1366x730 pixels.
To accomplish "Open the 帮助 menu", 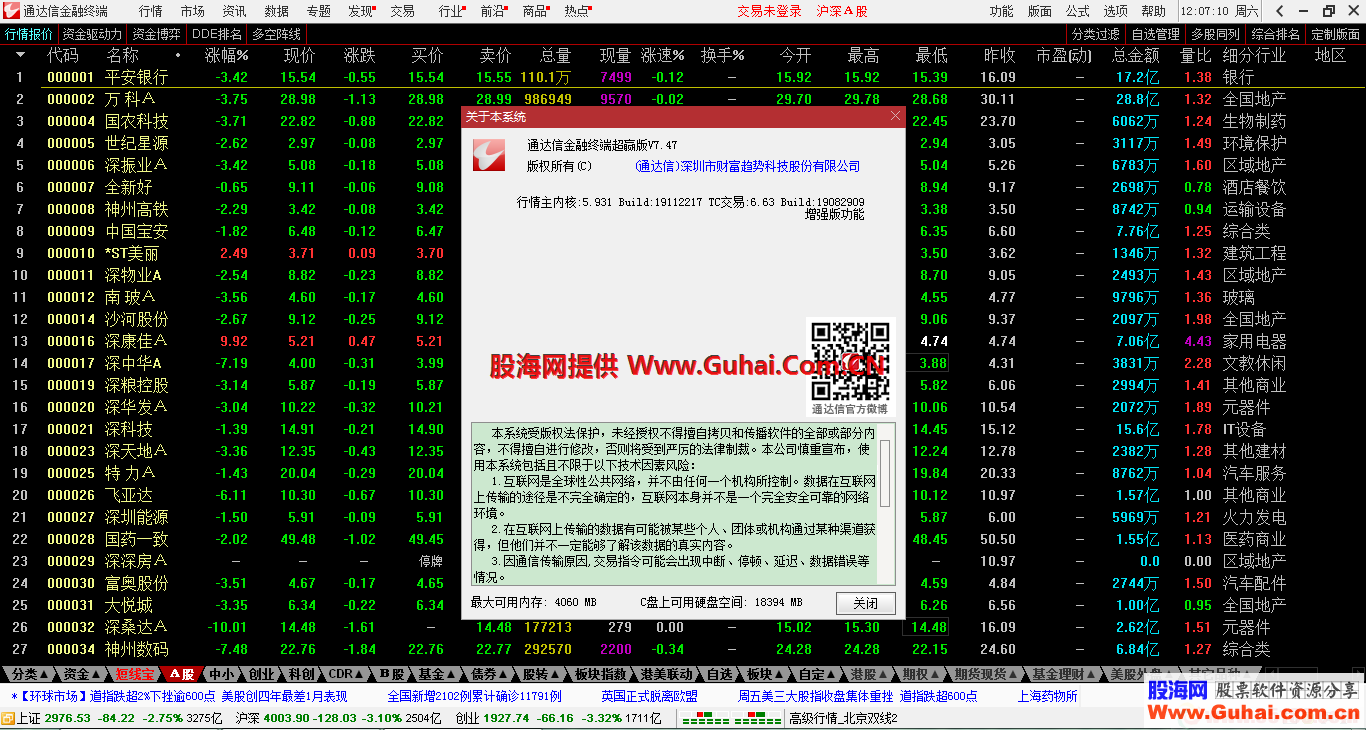I will coord(1154,11).
